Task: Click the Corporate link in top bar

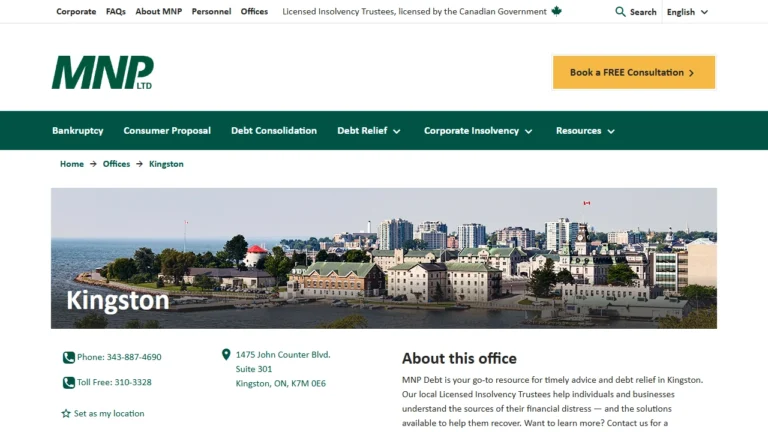Action: (x=76, y=11)
